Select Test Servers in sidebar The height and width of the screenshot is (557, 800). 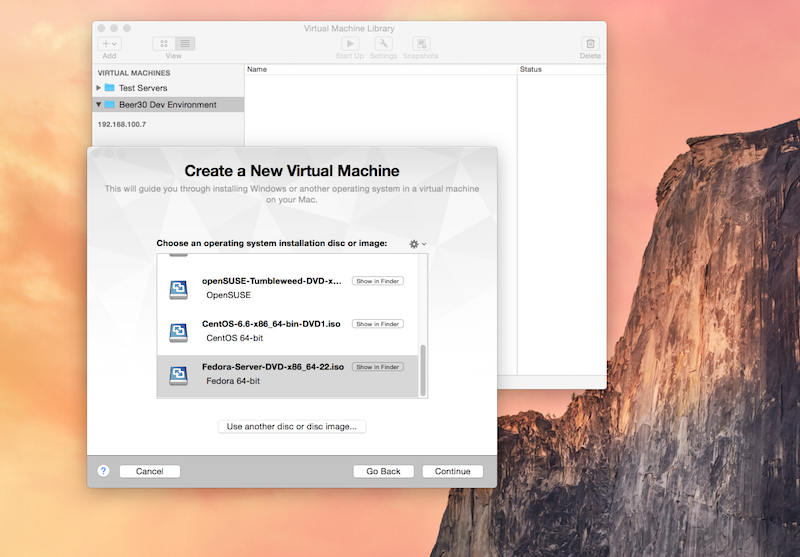tap(143, 88)
